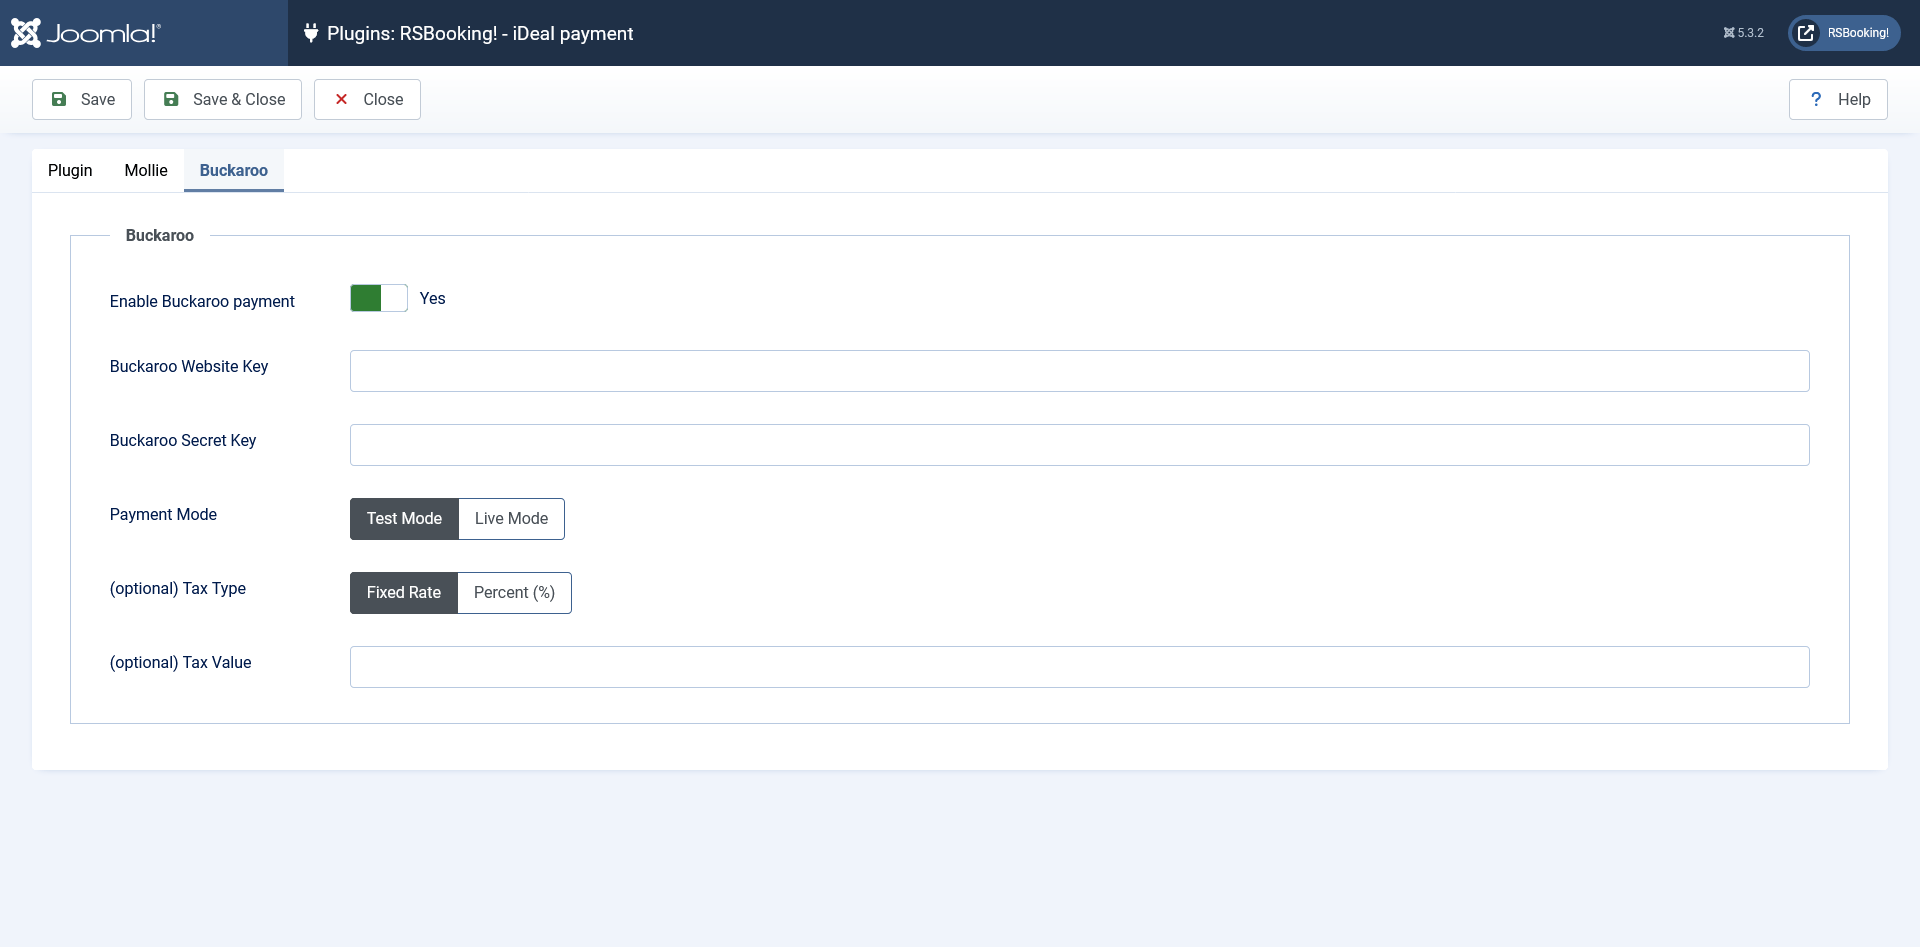Focus the Buckaroo Secret Key field
This screenshot has width=1920, height=947.
tap(1080, 445)
